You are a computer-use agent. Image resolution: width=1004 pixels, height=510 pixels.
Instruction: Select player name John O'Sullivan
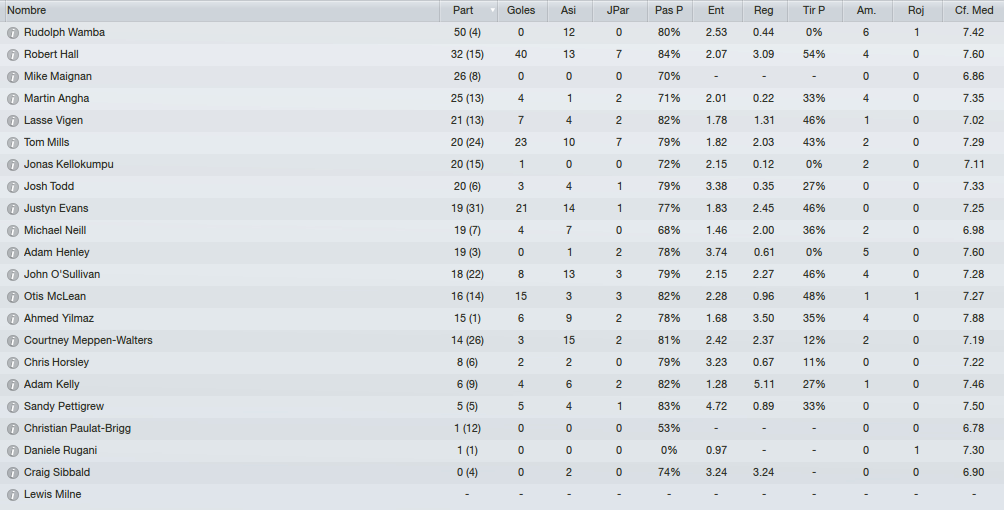point(62,274)
